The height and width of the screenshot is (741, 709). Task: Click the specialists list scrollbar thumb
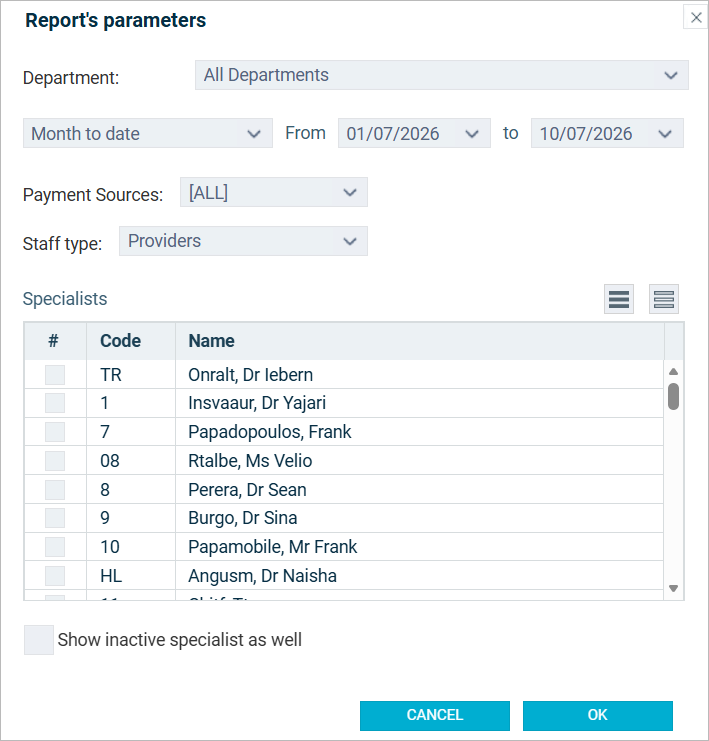click(x=674, y=396)
